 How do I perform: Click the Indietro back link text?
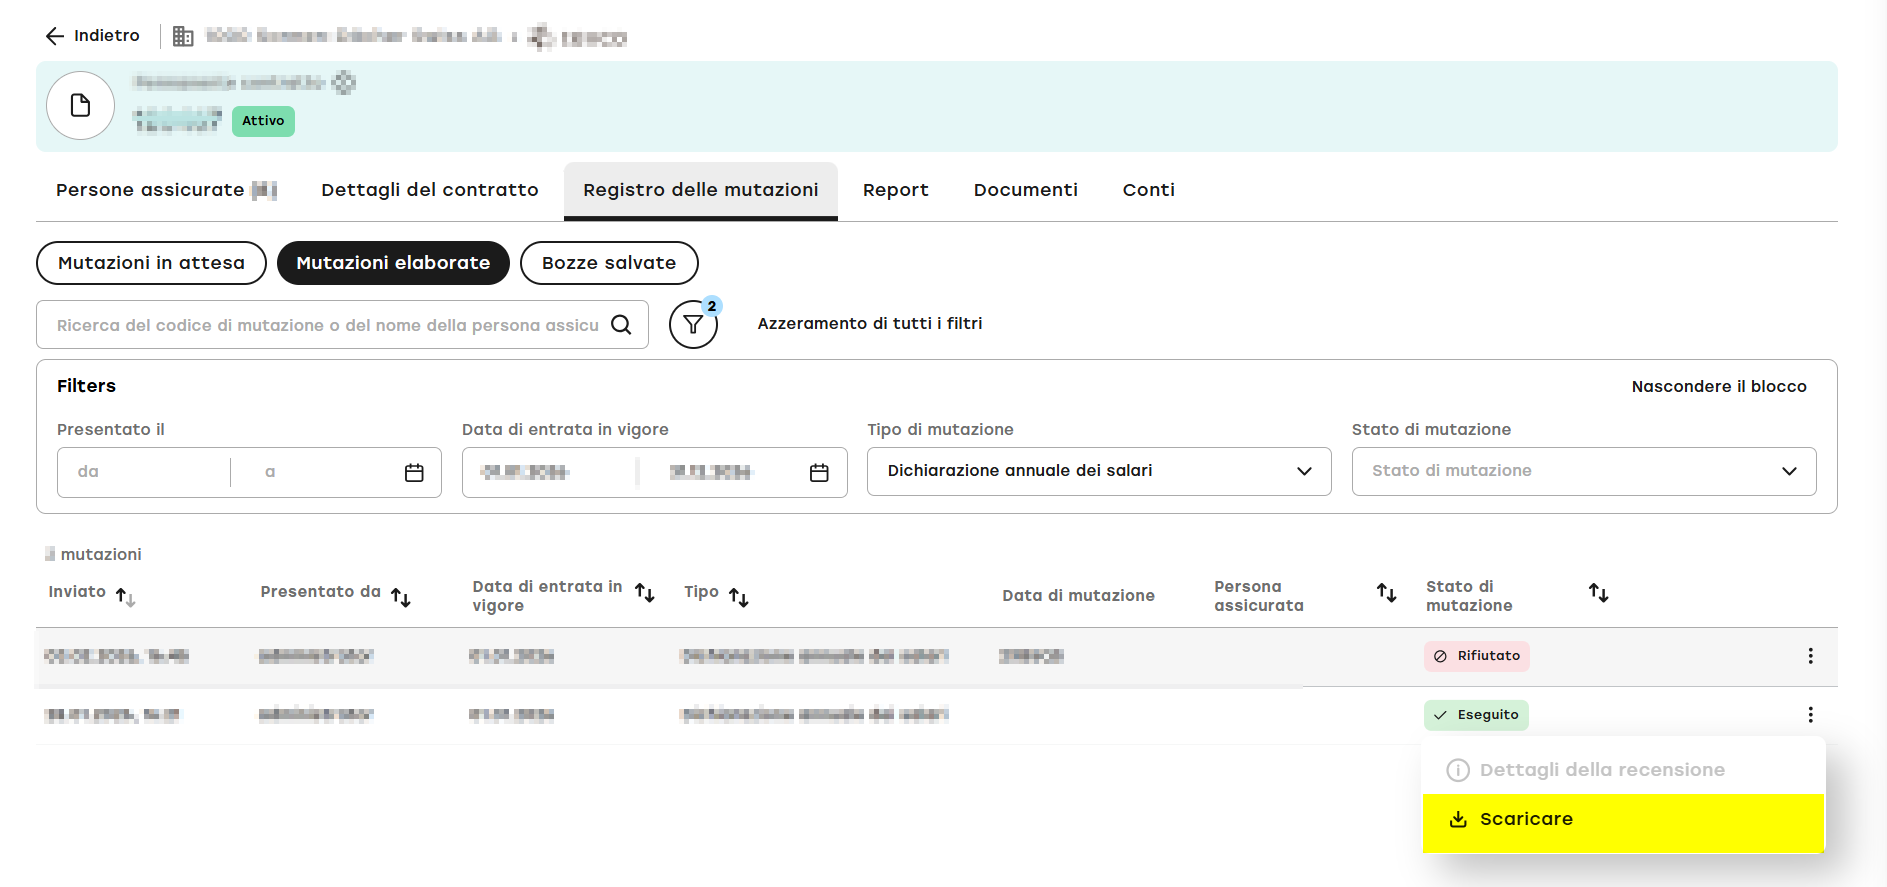(x=107, y=36)
